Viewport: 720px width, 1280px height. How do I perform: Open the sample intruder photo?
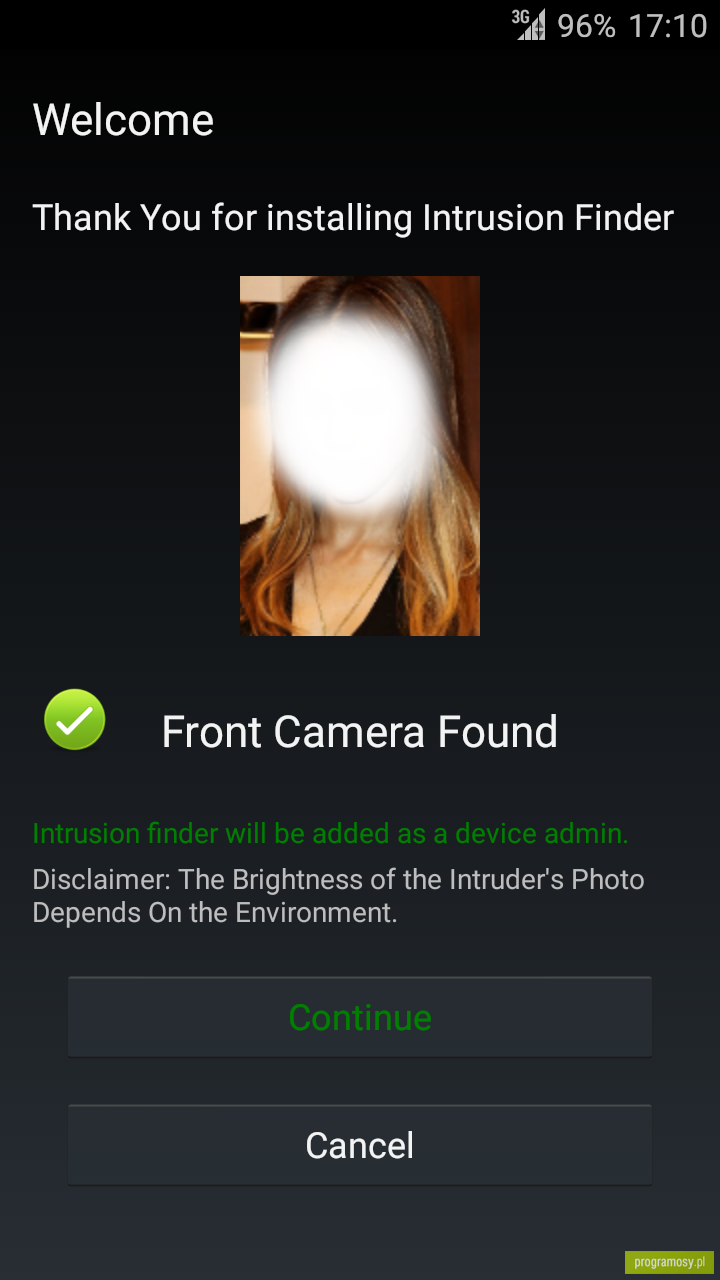[x=360, y=456]
